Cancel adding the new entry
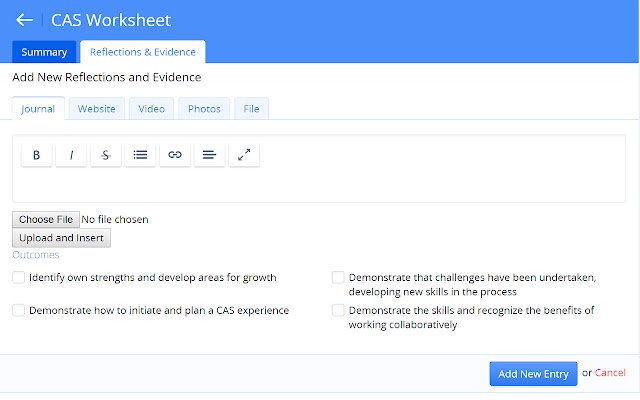 point(610,373)
